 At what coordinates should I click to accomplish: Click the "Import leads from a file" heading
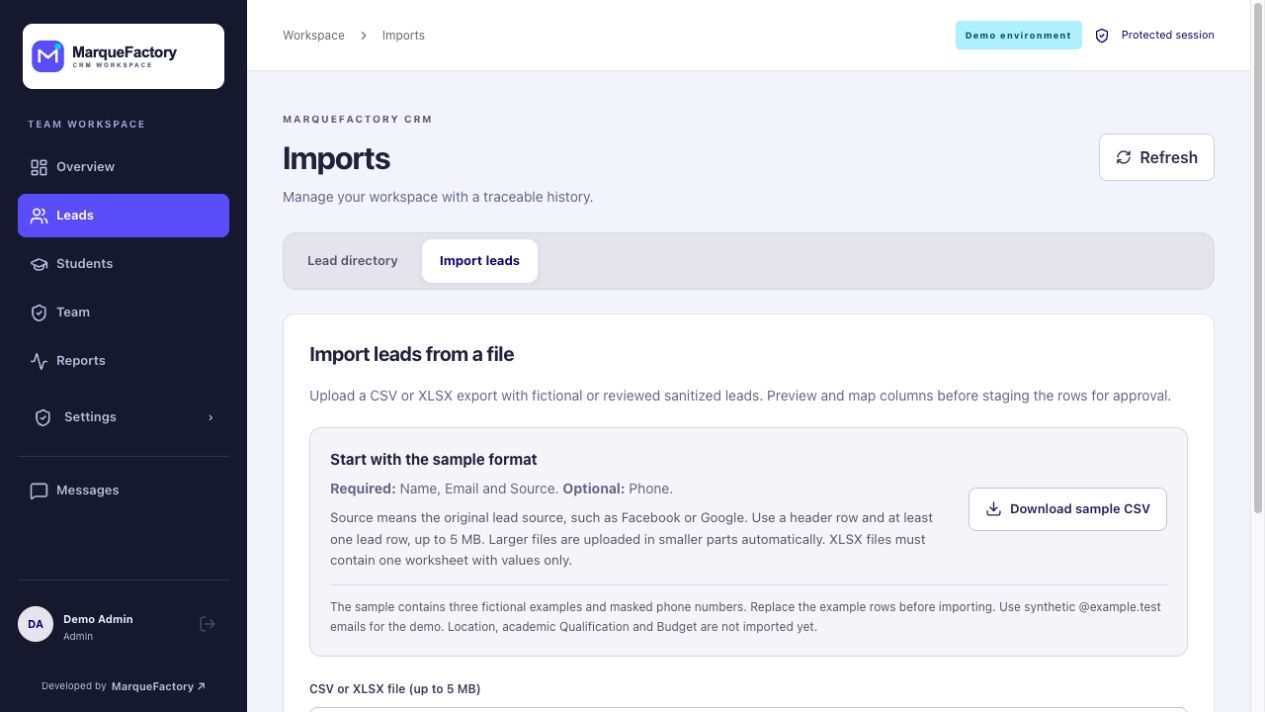pos(412,354)
